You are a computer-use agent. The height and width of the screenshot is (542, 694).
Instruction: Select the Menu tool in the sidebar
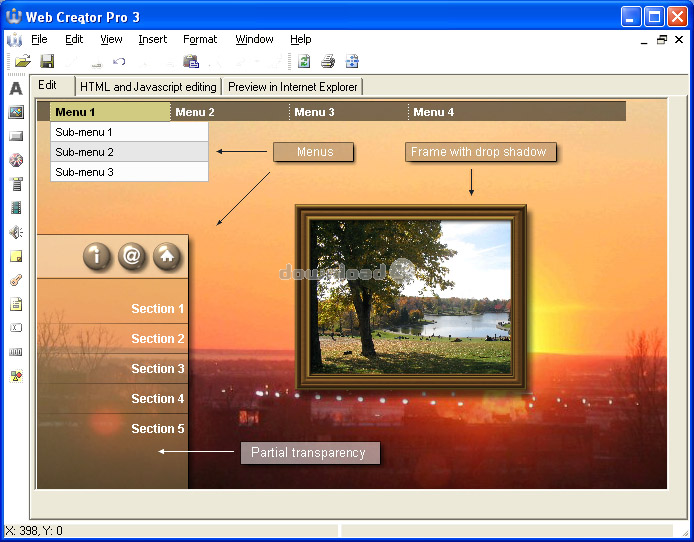point(16,184)
